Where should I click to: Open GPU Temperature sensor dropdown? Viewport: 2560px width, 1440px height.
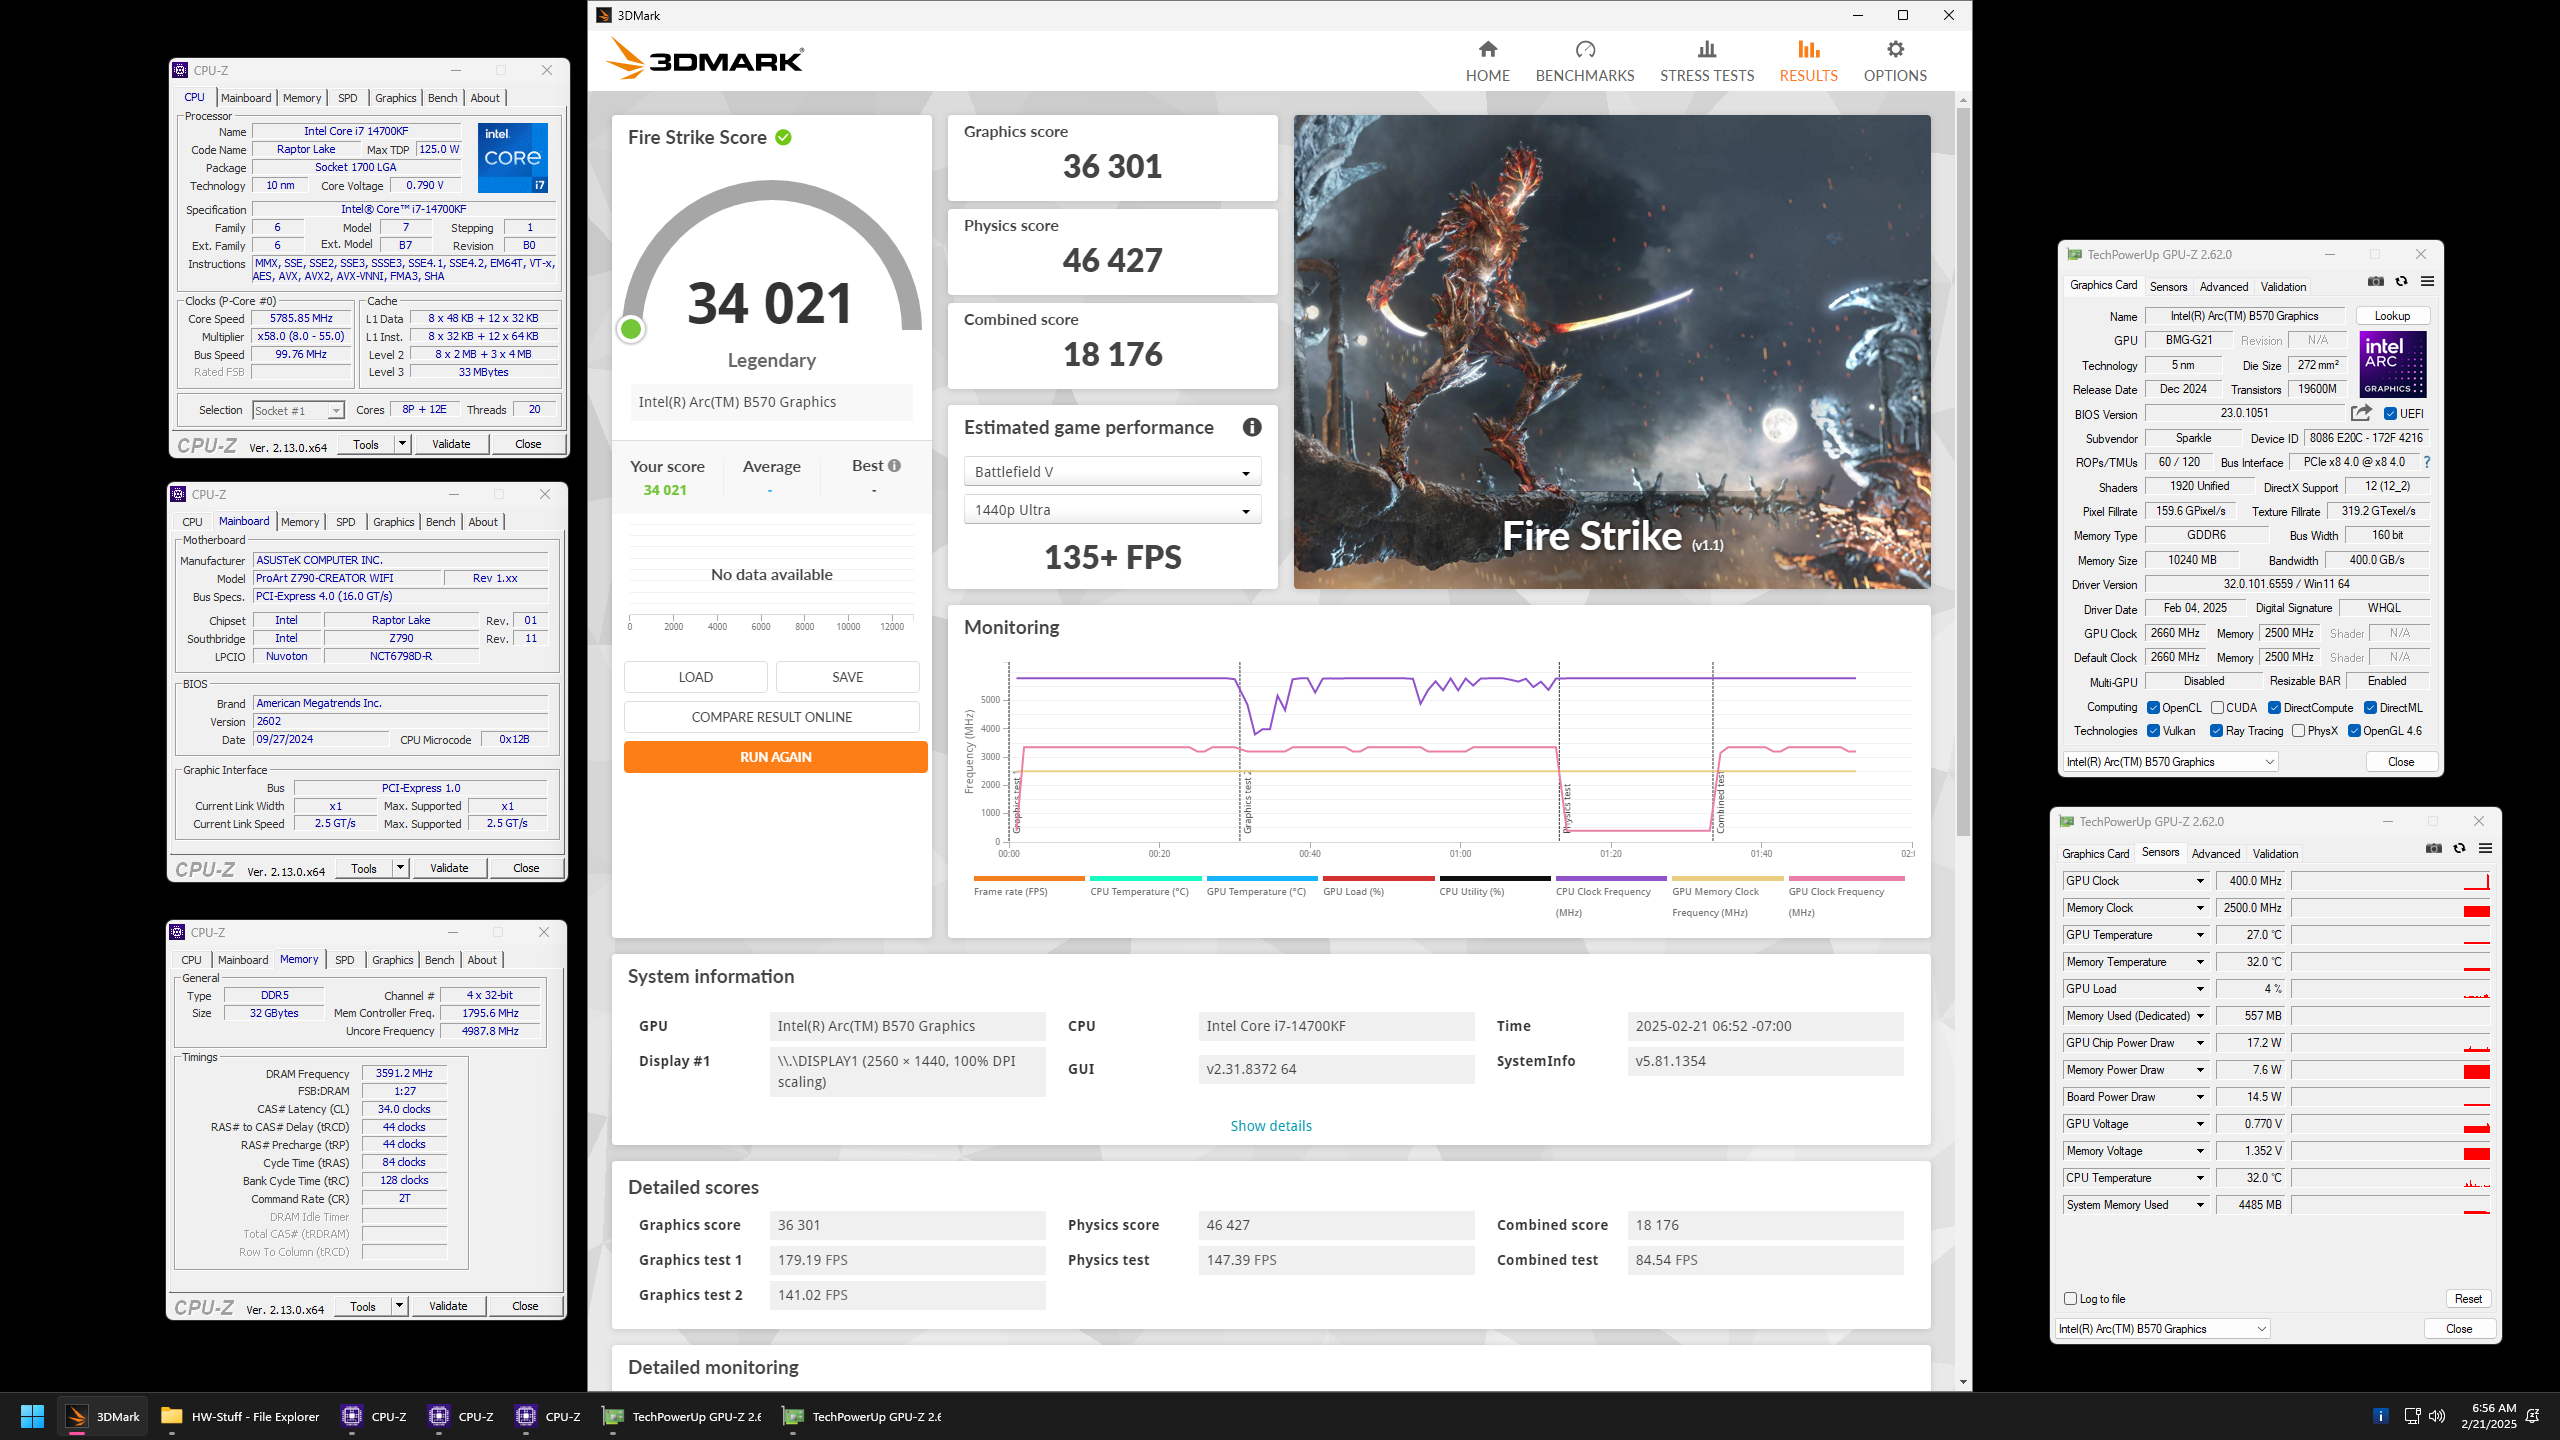pos(2199,935)
